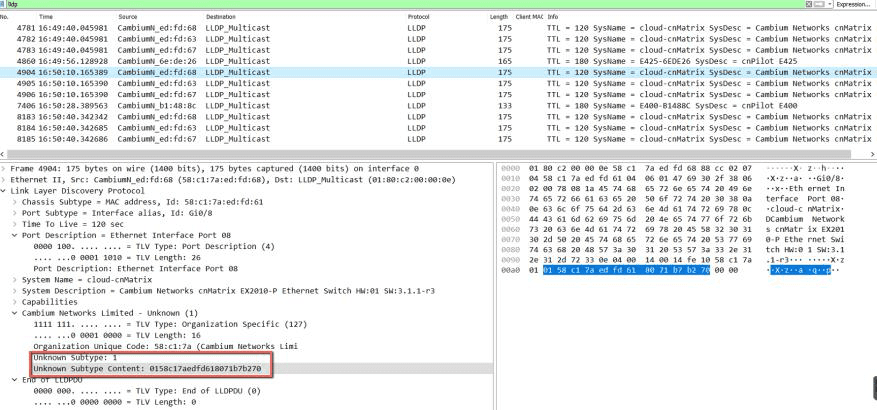Sort packets by the Protocol column header
This screenshot has width=877, height=410.
pyautogui.click(x=418, y=17)
